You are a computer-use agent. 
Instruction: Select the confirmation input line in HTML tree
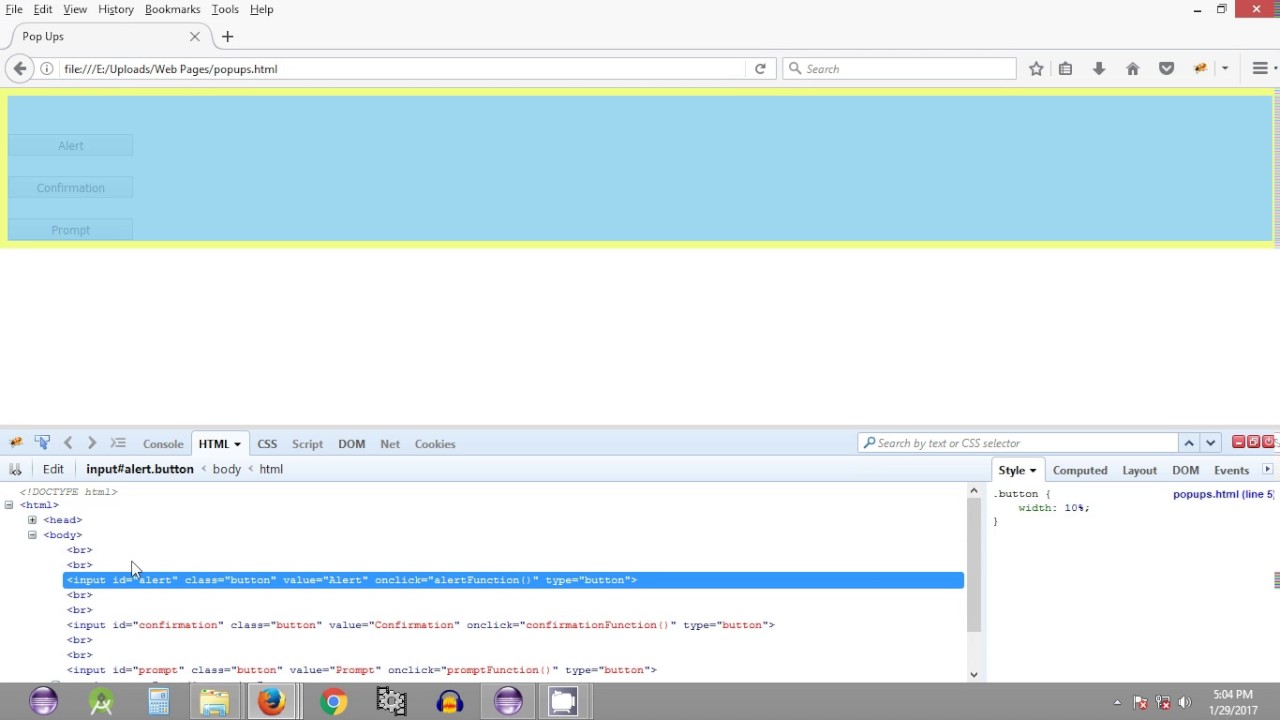pos(421,625)
